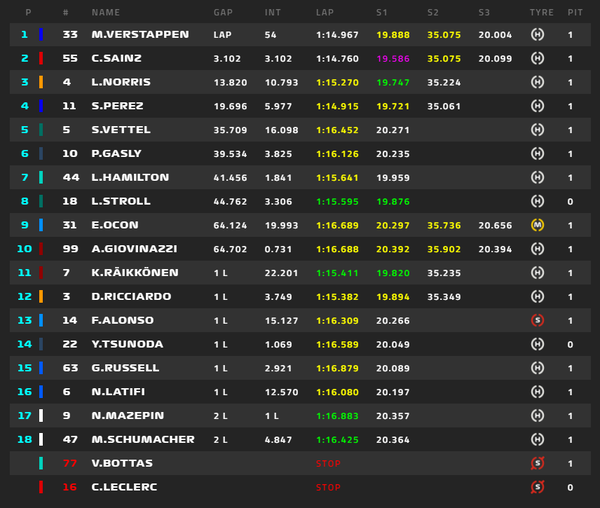Image resolution: width=600 pixels, height=508 pixels.
Task: Click Bottas's soft tyre icon
Action: click(537, 463)
